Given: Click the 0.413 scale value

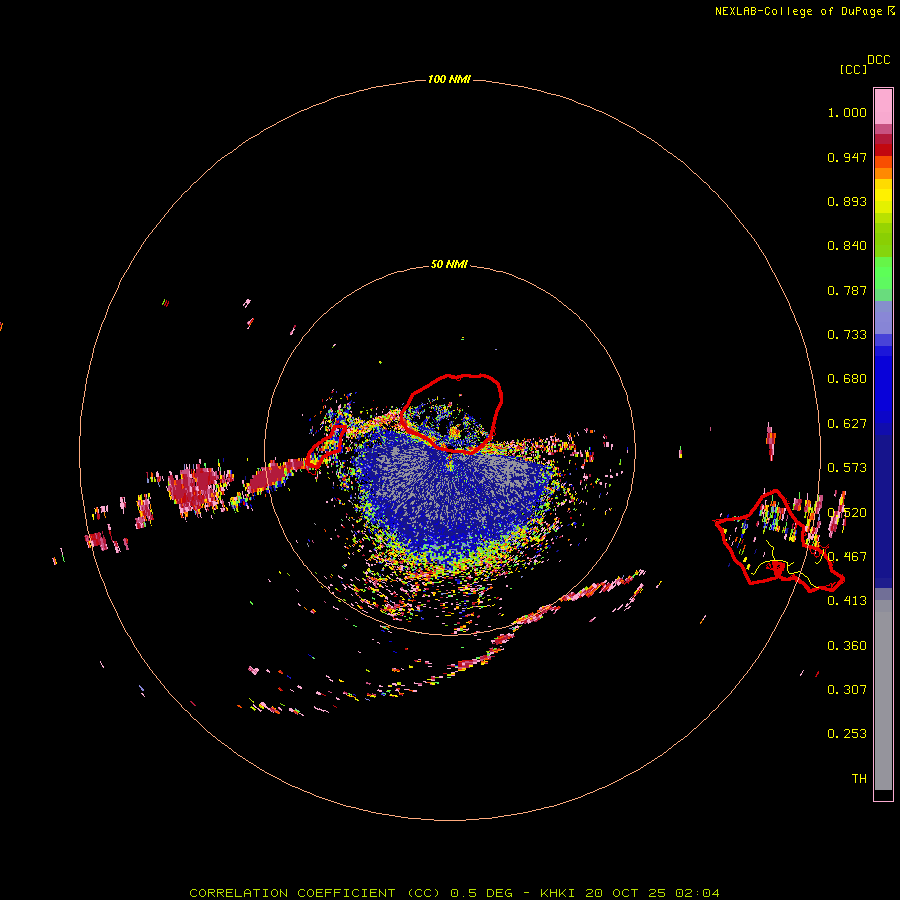Looking at the screenshot, I should pyautogui.click(x=847, y=601).
